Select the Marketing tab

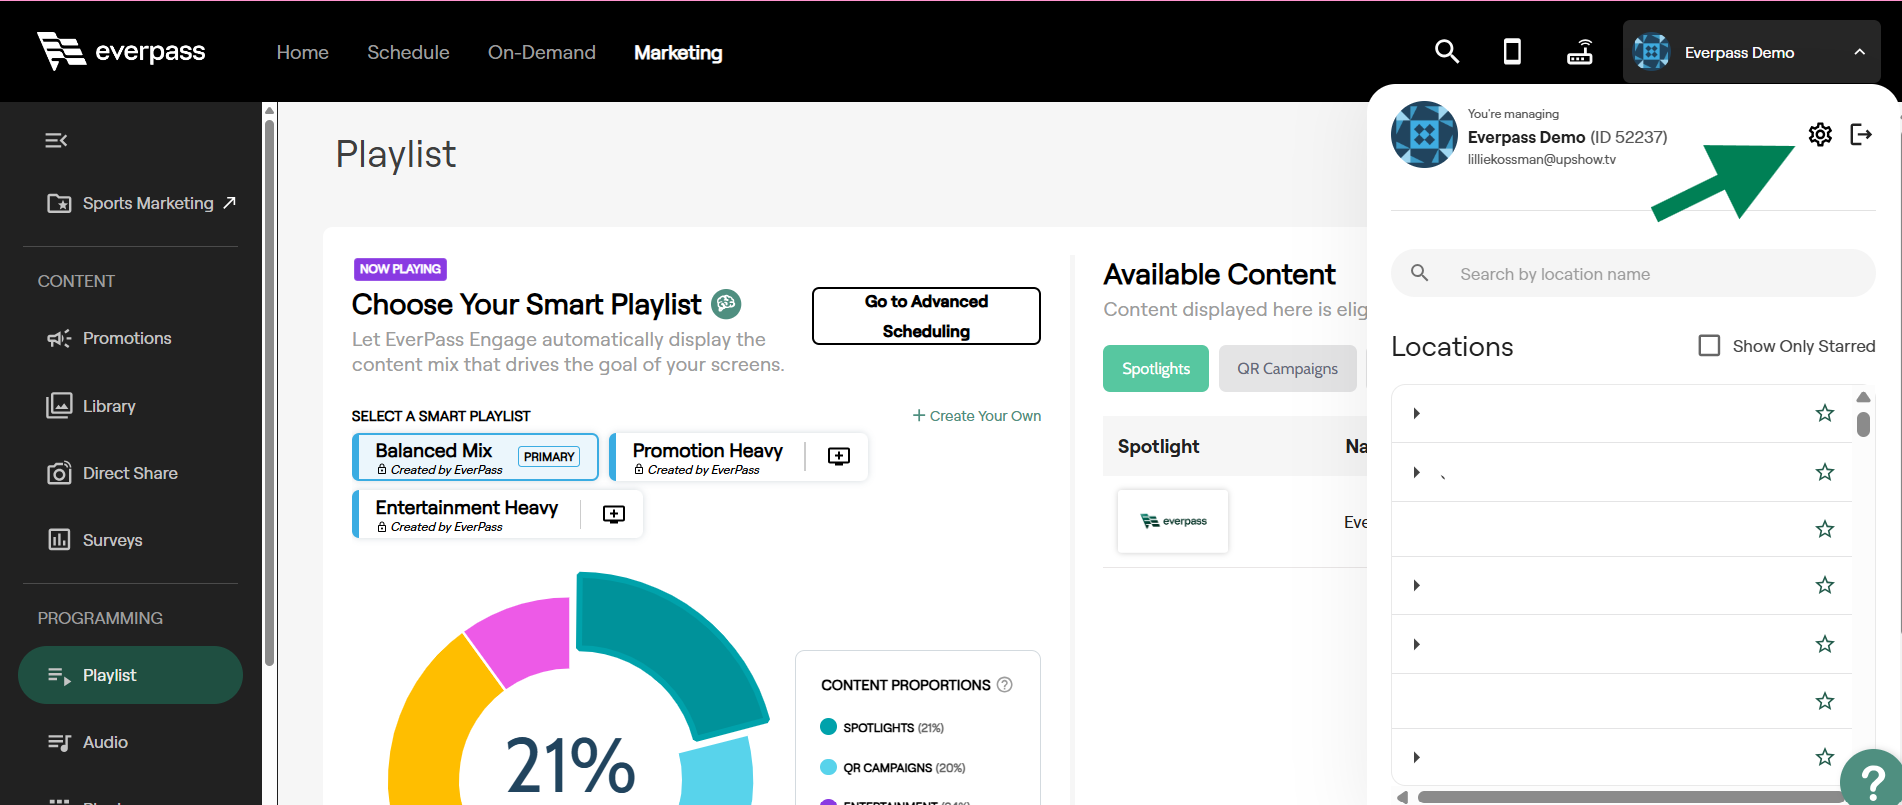[678, 52]
